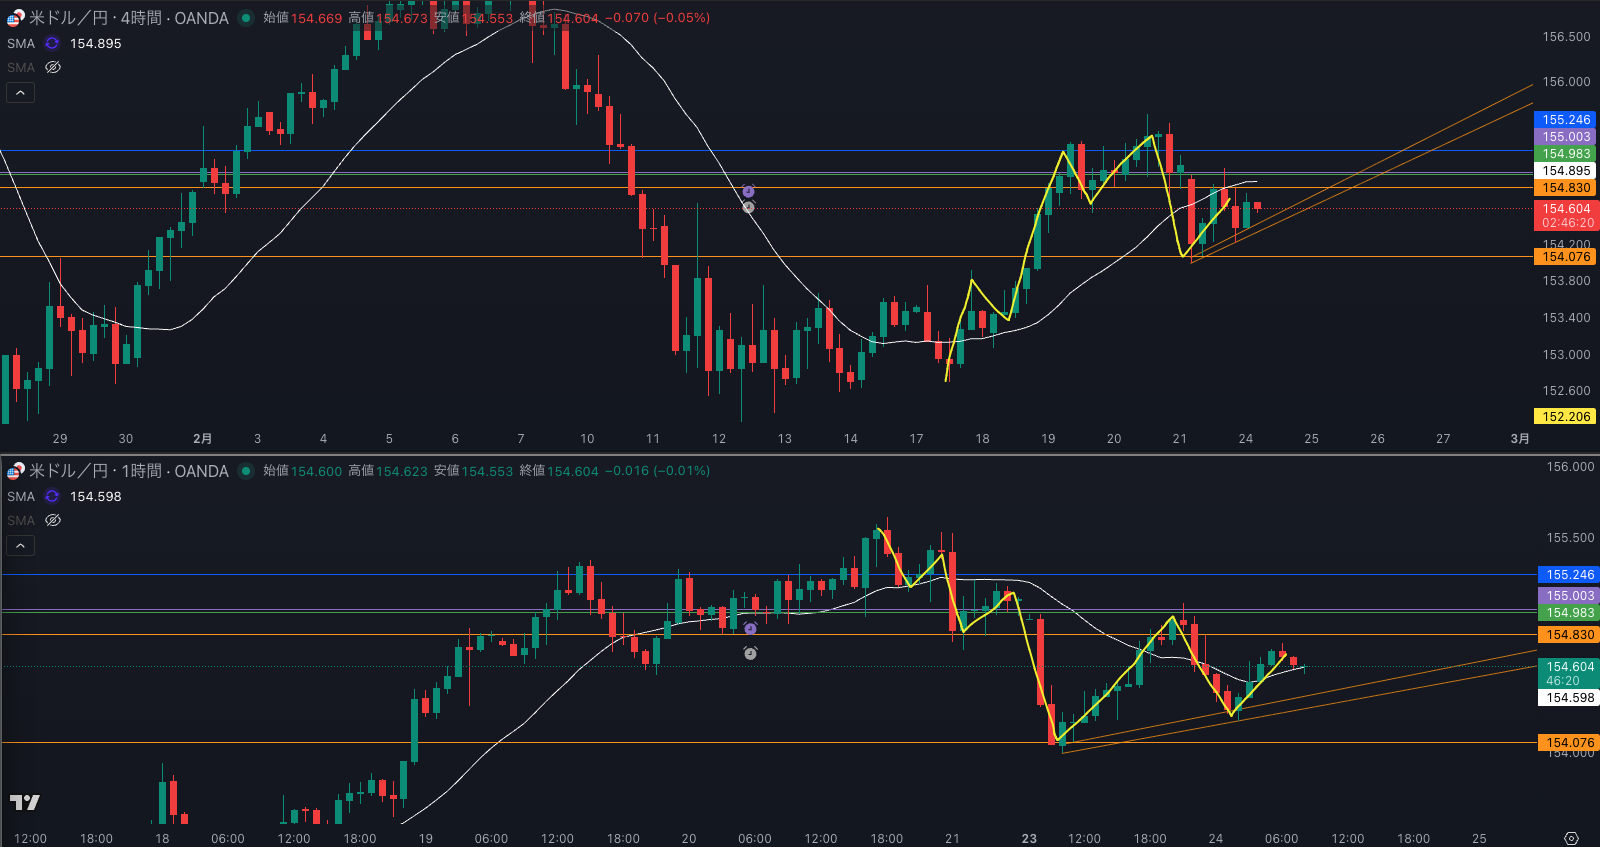Click the yellow 152.206 price label
The height and width of the screenshot is (847, 1600).
click(1565, 417)
